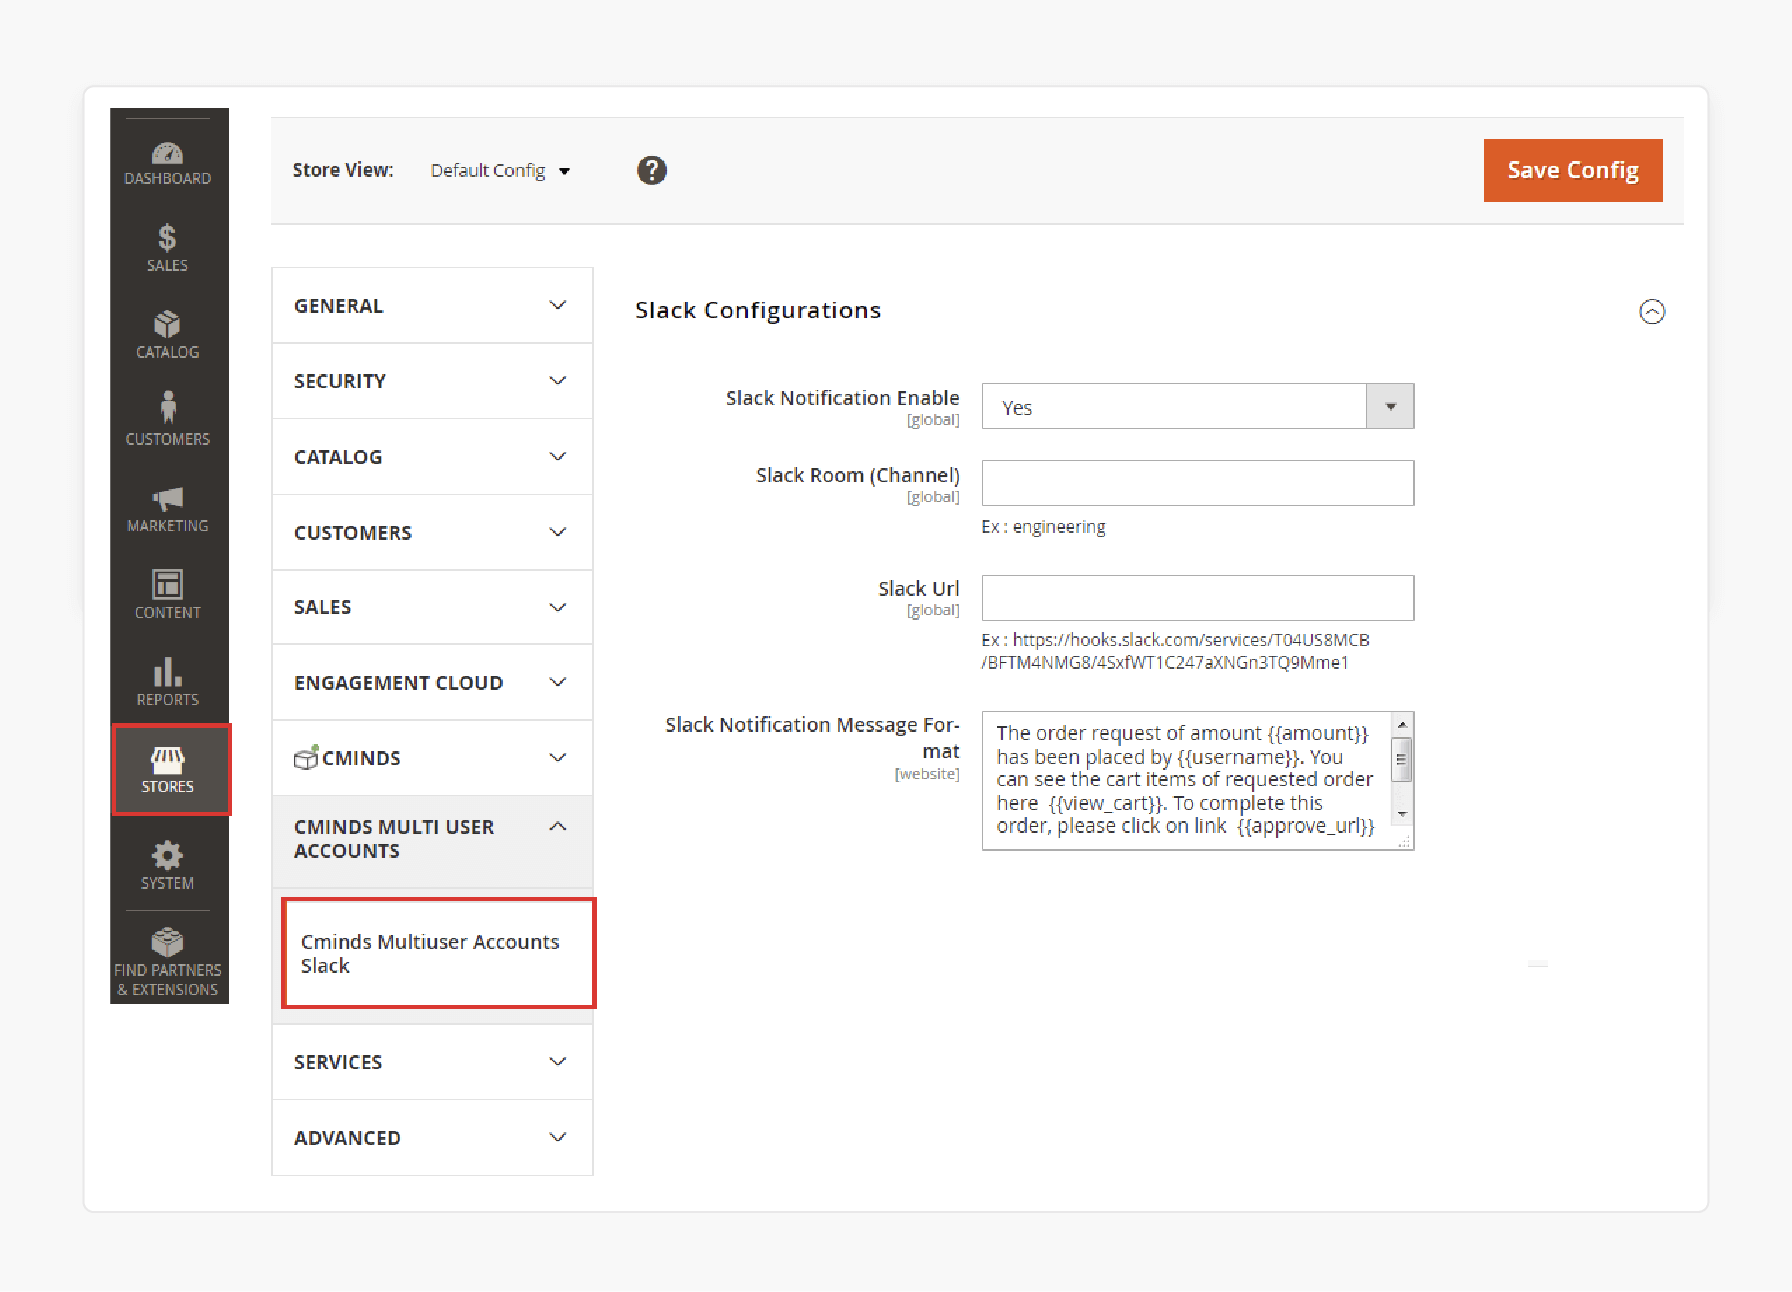Click Save Config button

1573,170
